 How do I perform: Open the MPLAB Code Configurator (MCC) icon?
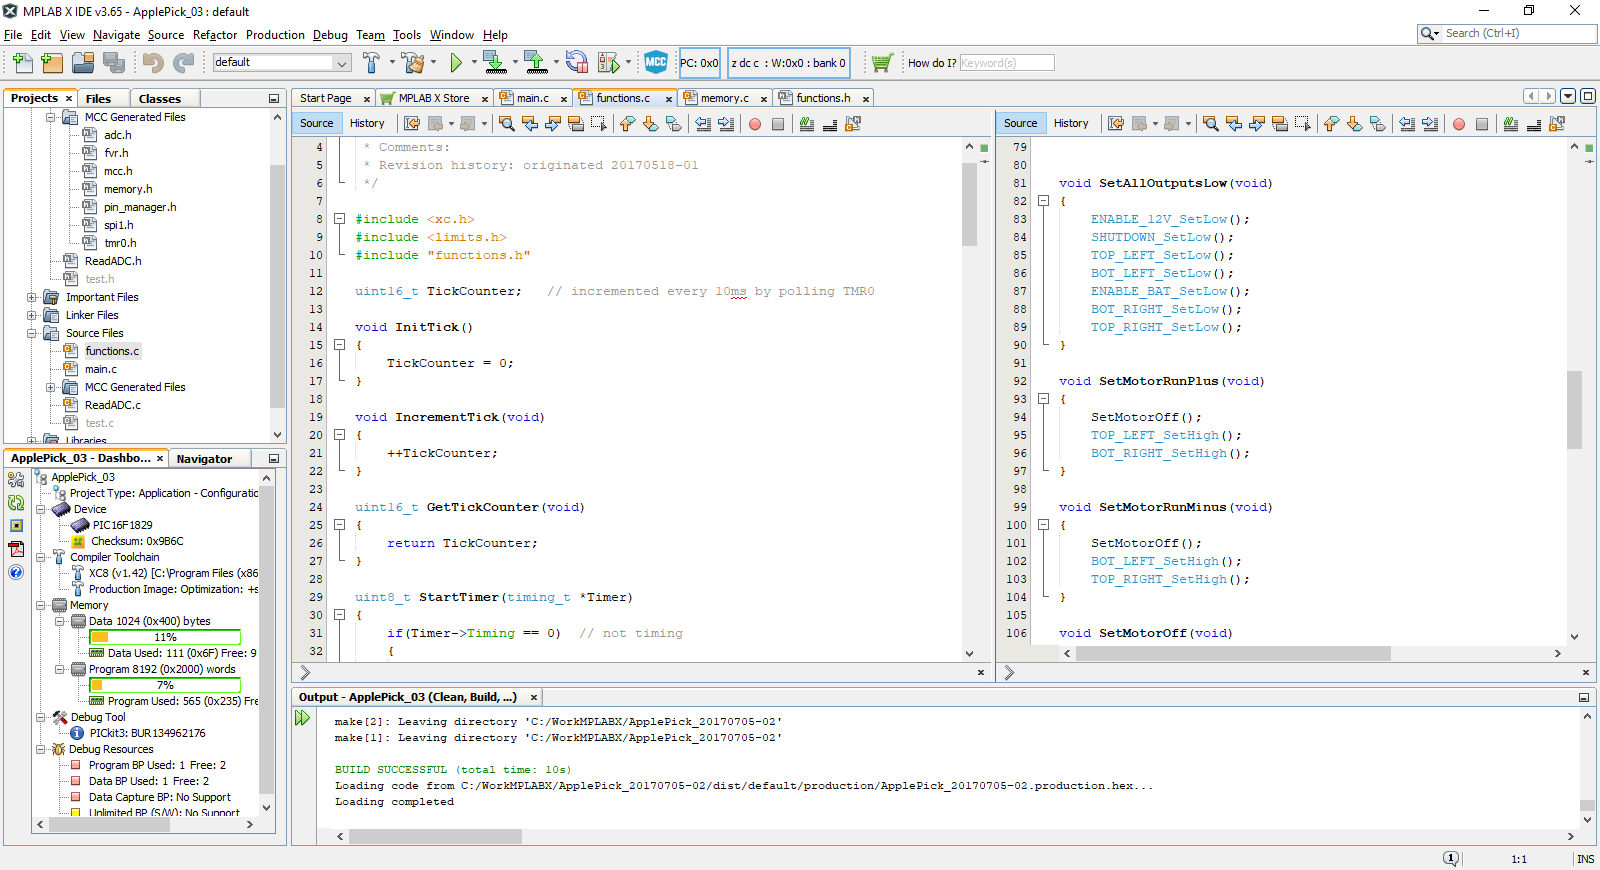(656, 62)
